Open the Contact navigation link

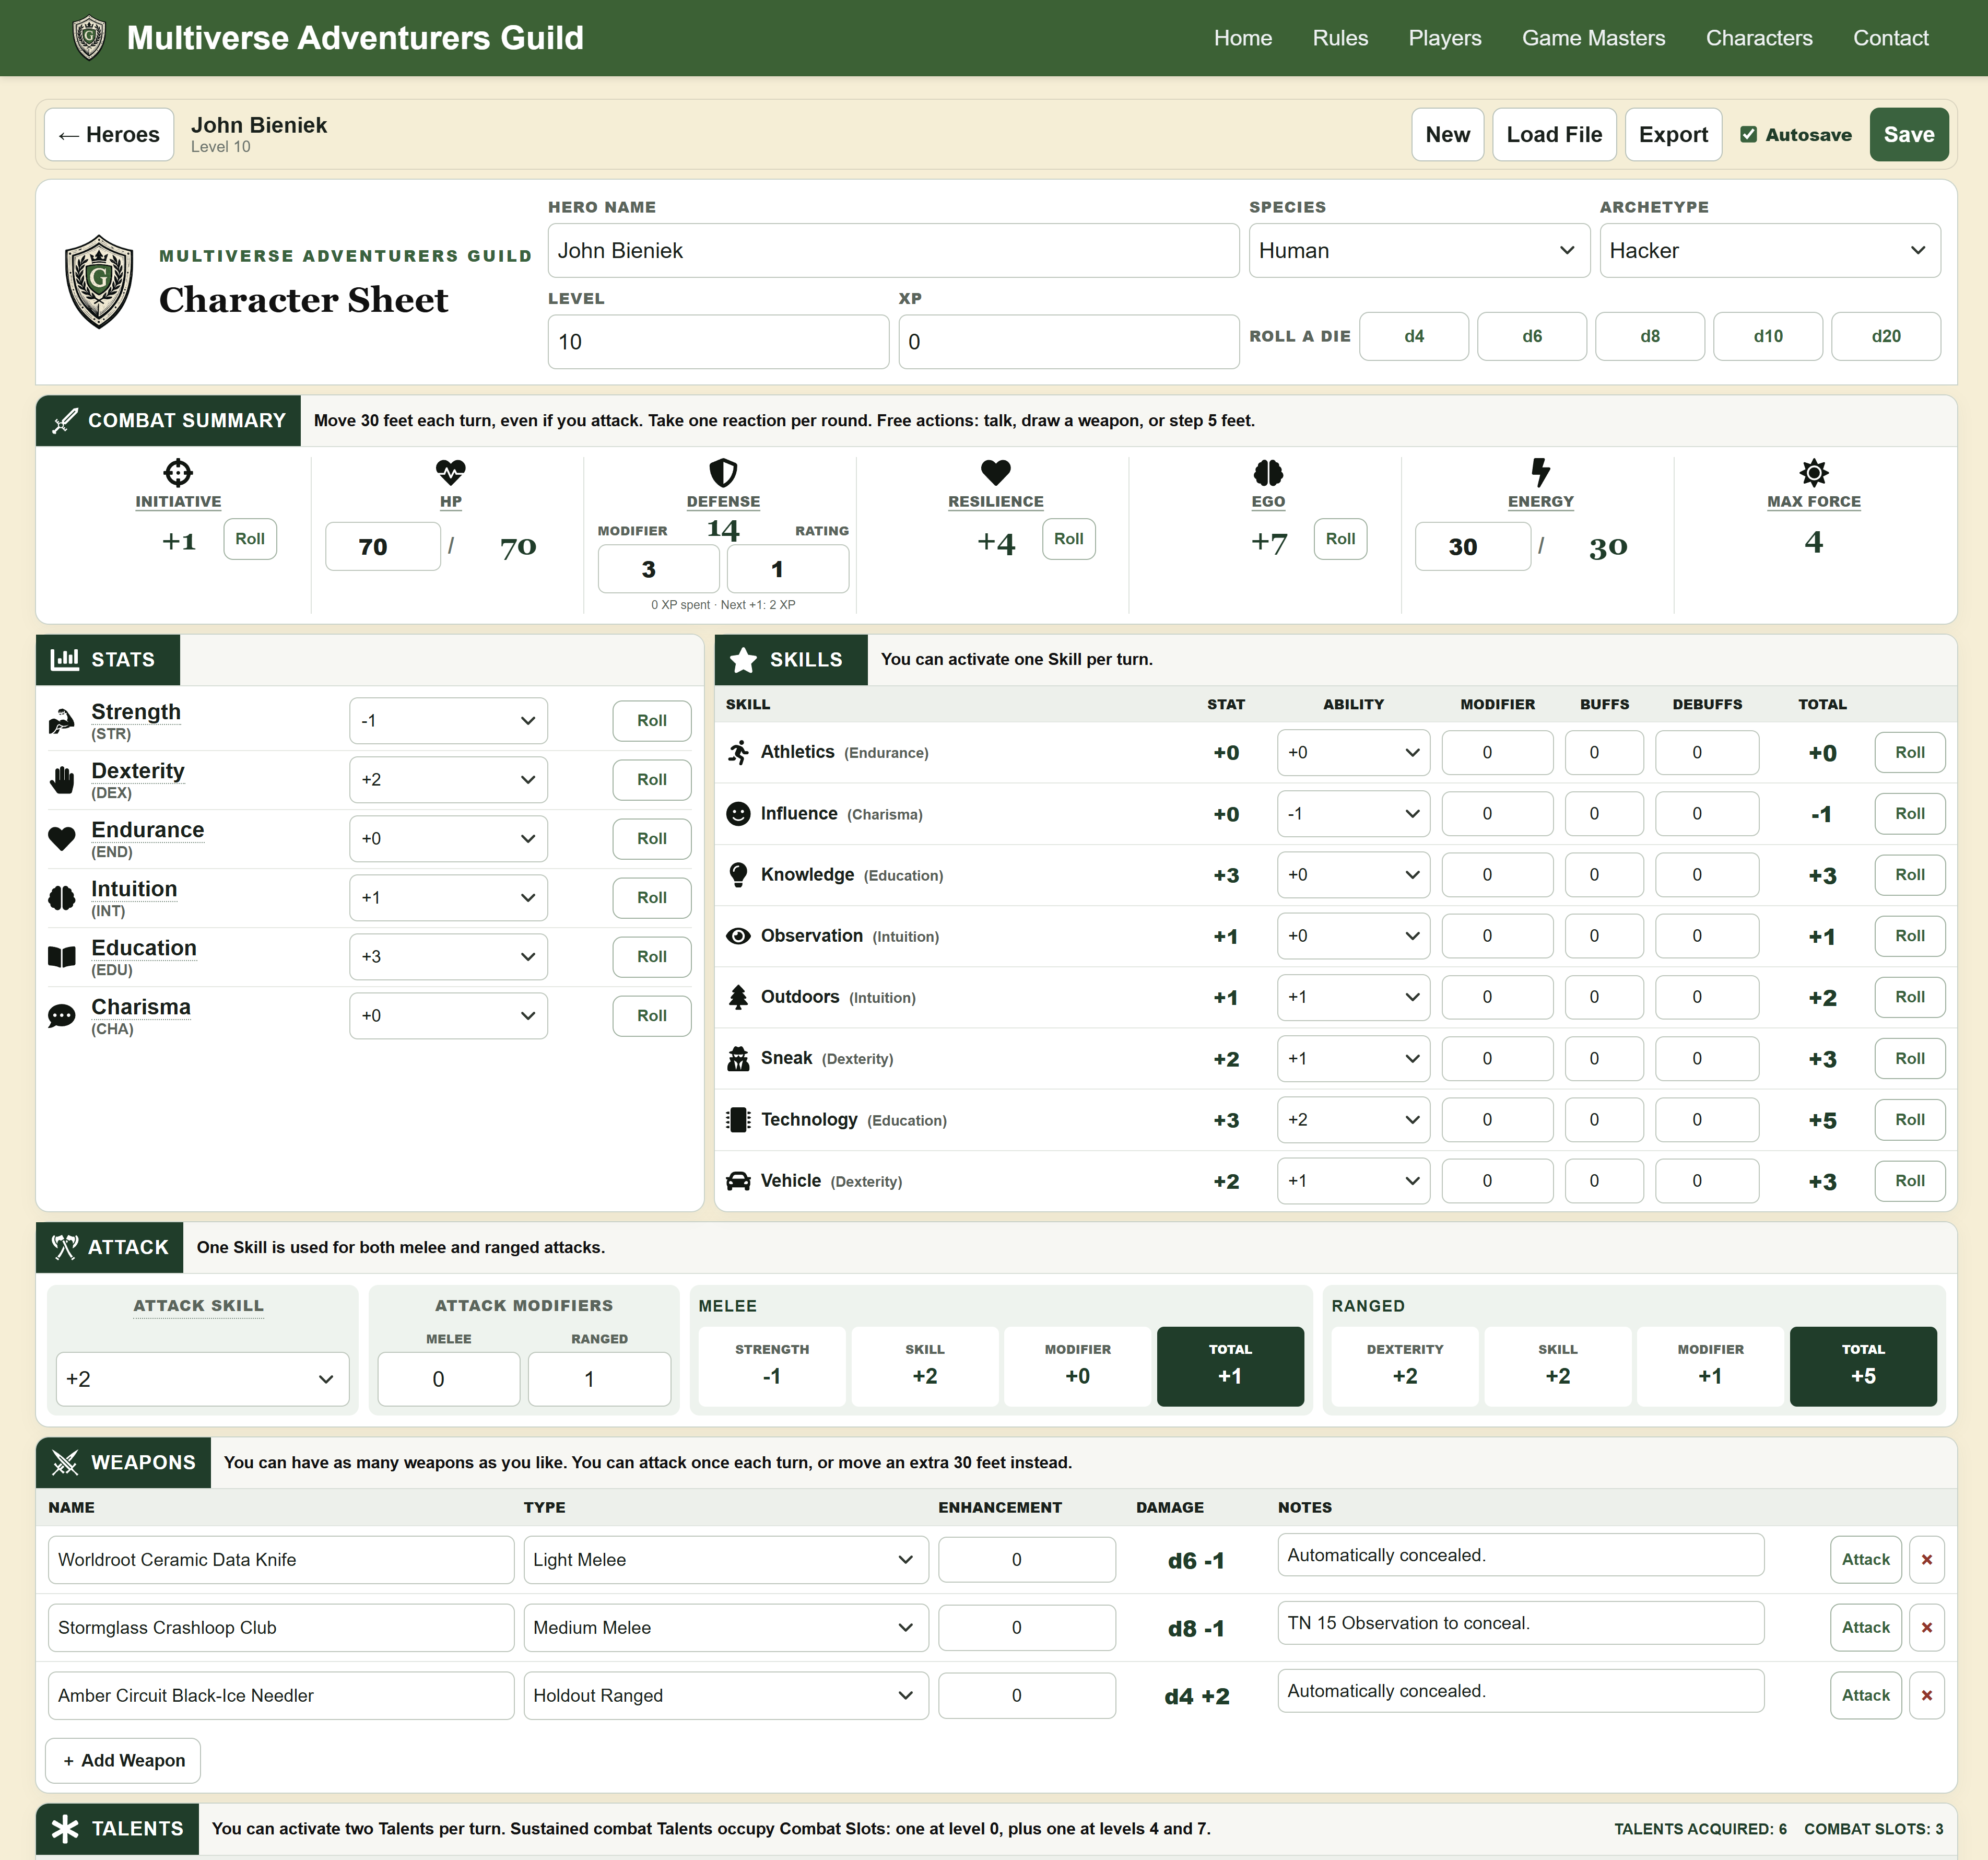pos(1891,38)
